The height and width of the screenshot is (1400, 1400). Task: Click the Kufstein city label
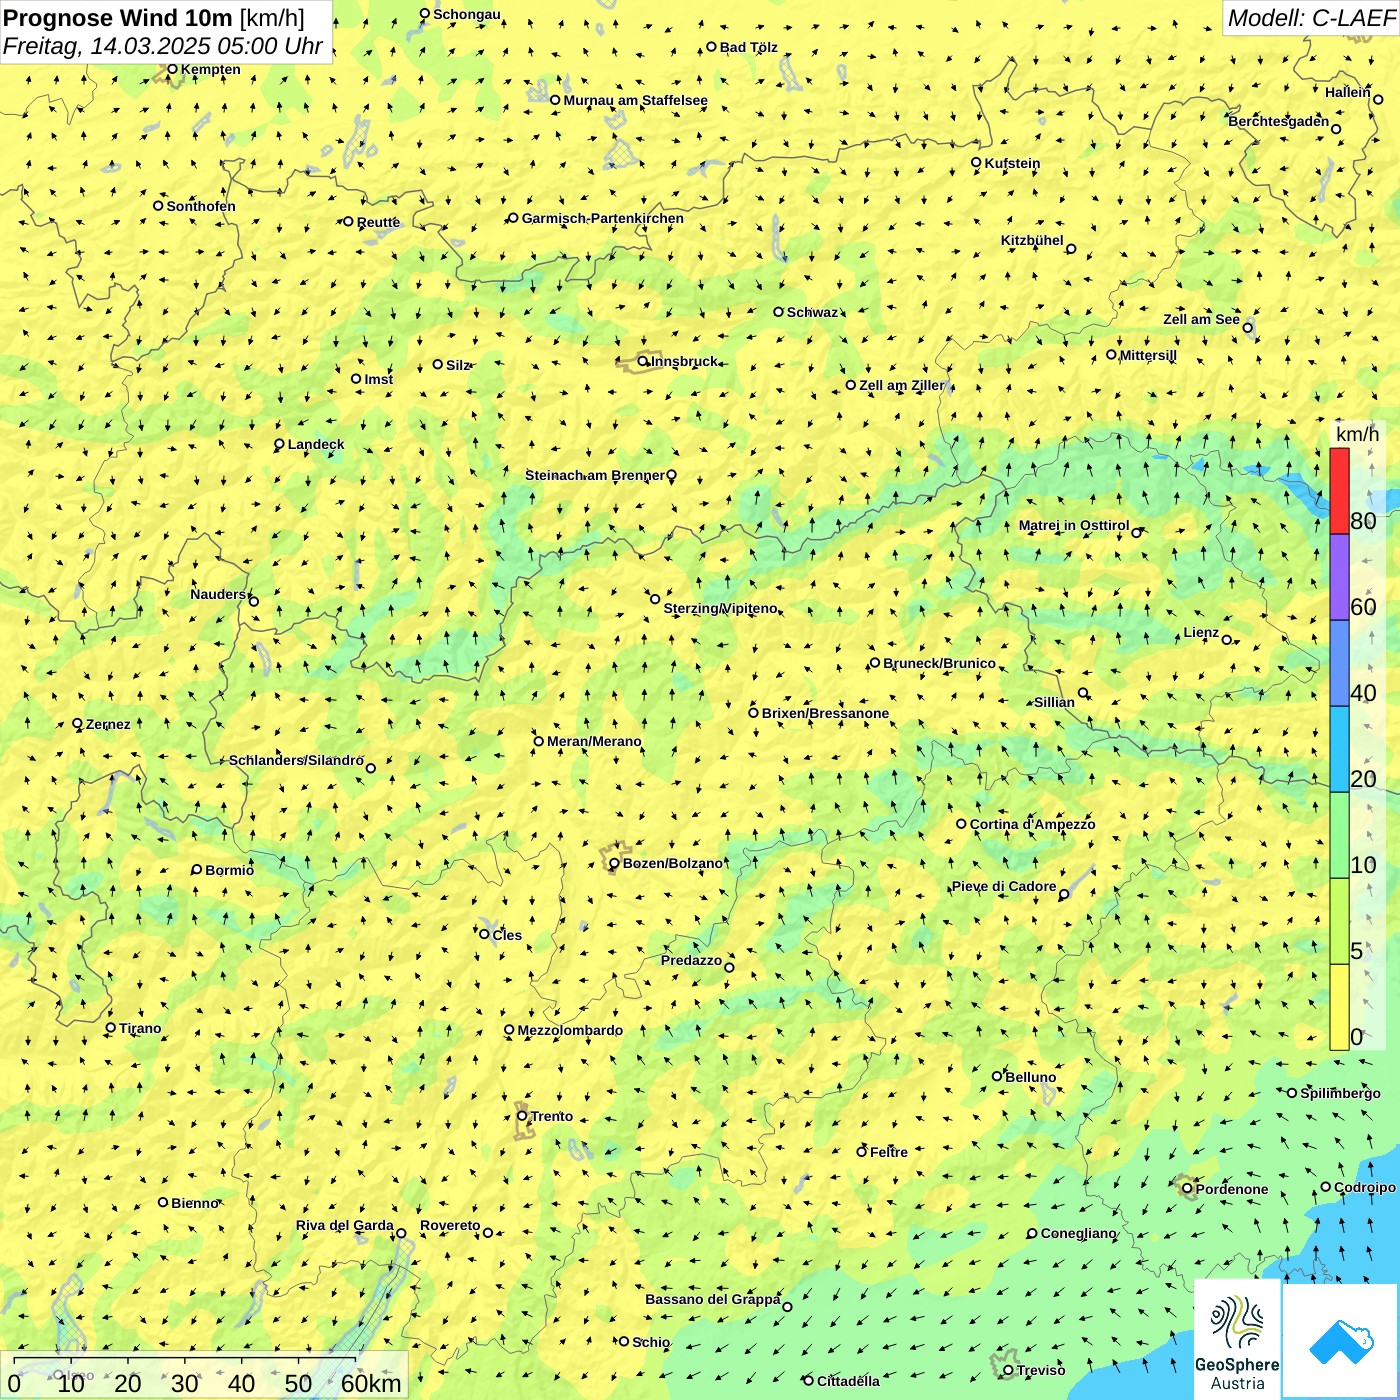(1012, 163)
